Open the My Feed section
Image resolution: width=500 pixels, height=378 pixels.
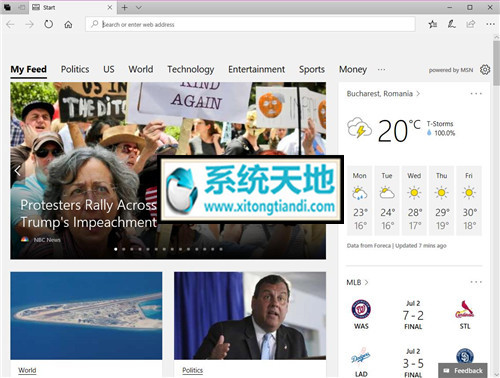[x=28, y=69]
